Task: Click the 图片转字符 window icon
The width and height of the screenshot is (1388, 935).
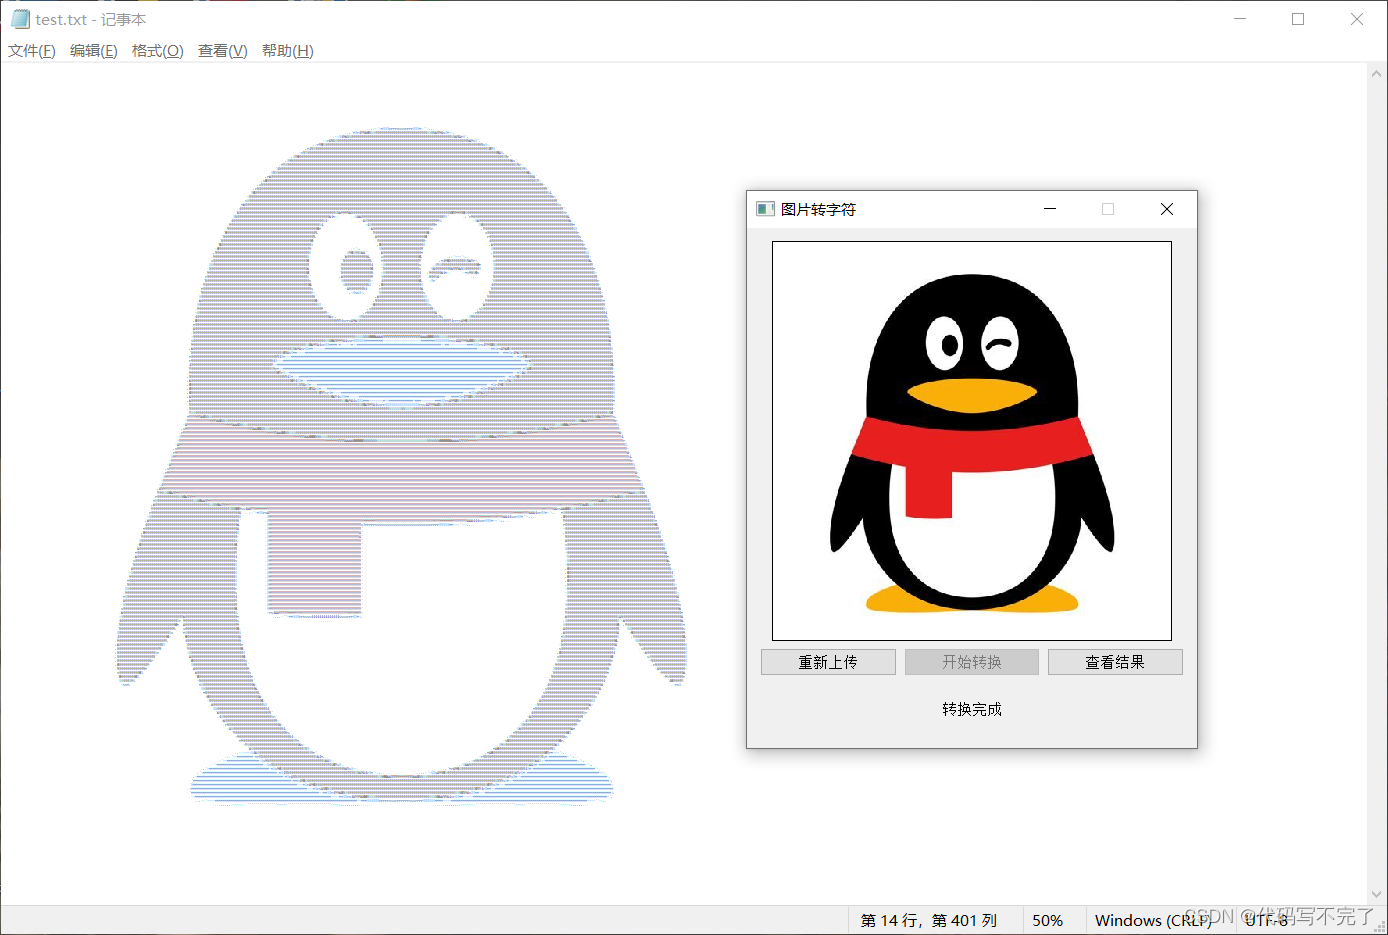Action: 765,209
